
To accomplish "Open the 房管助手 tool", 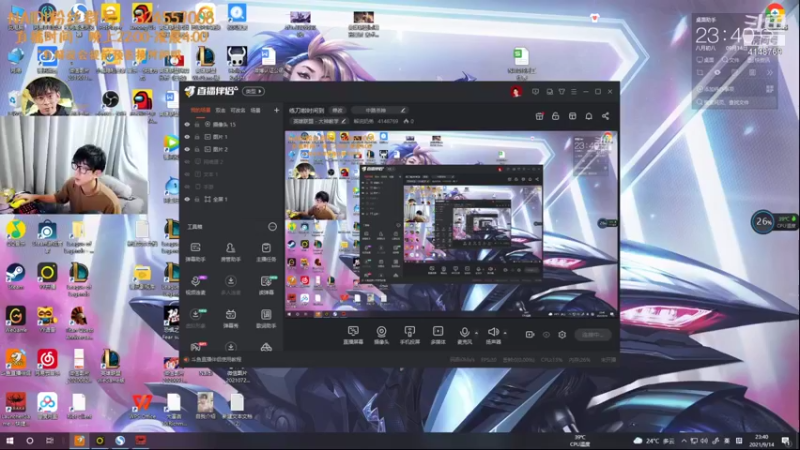I will 231,252.
